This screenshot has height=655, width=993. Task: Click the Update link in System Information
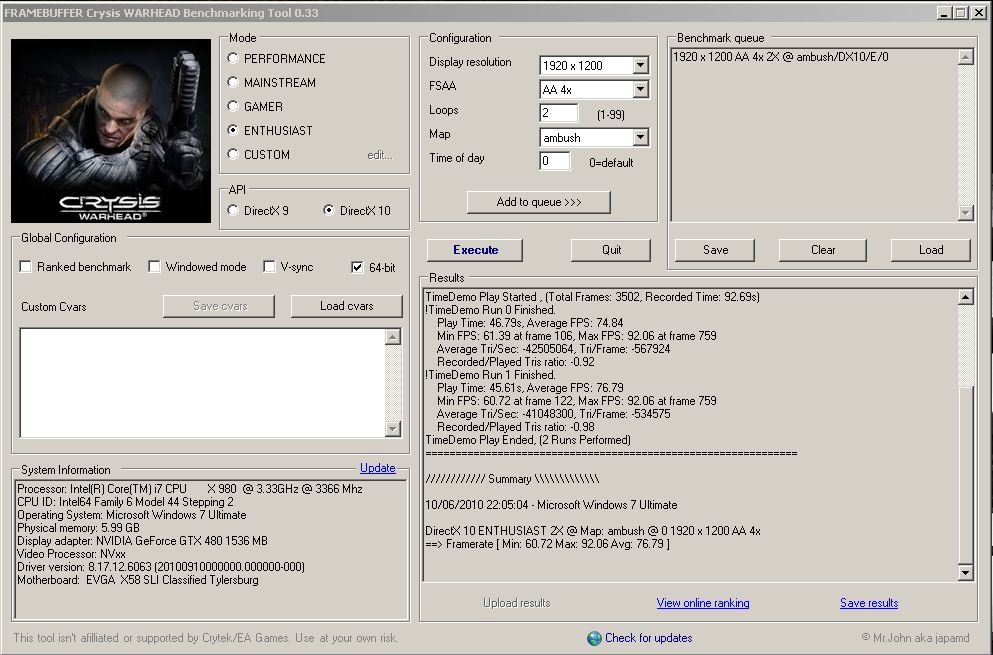[377, 468]
